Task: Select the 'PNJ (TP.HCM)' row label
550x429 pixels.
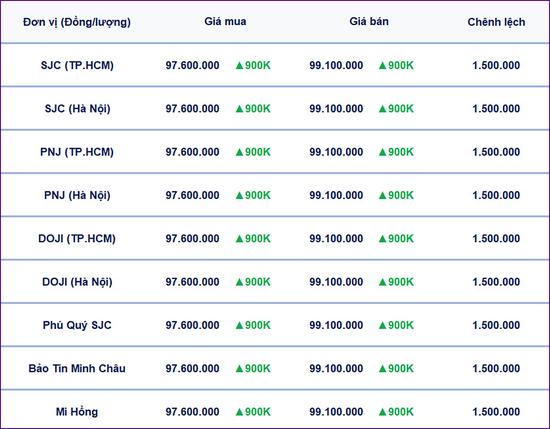Action: click(77, 152)
